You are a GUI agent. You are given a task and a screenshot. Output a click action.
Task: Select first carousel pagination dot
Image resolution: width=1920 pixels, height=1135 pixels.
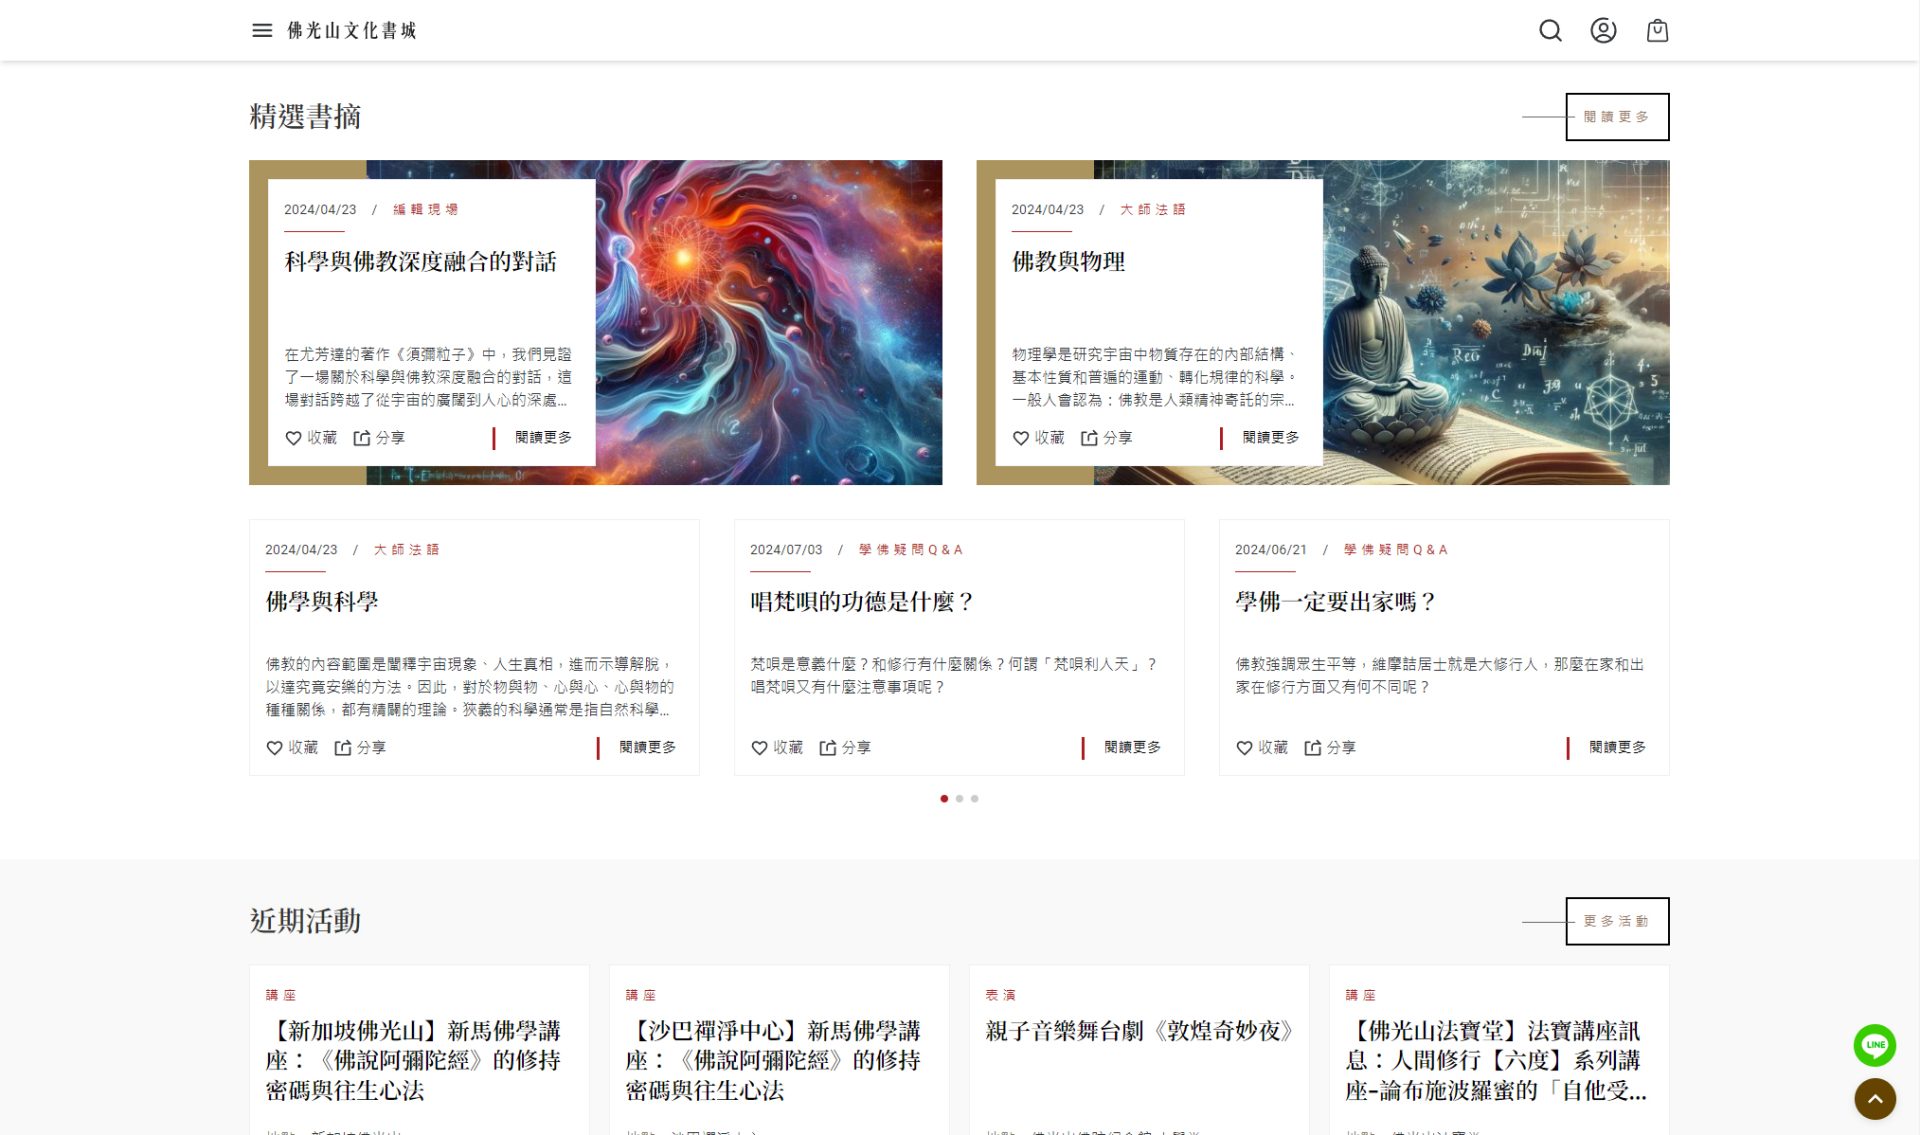(944, 799)
